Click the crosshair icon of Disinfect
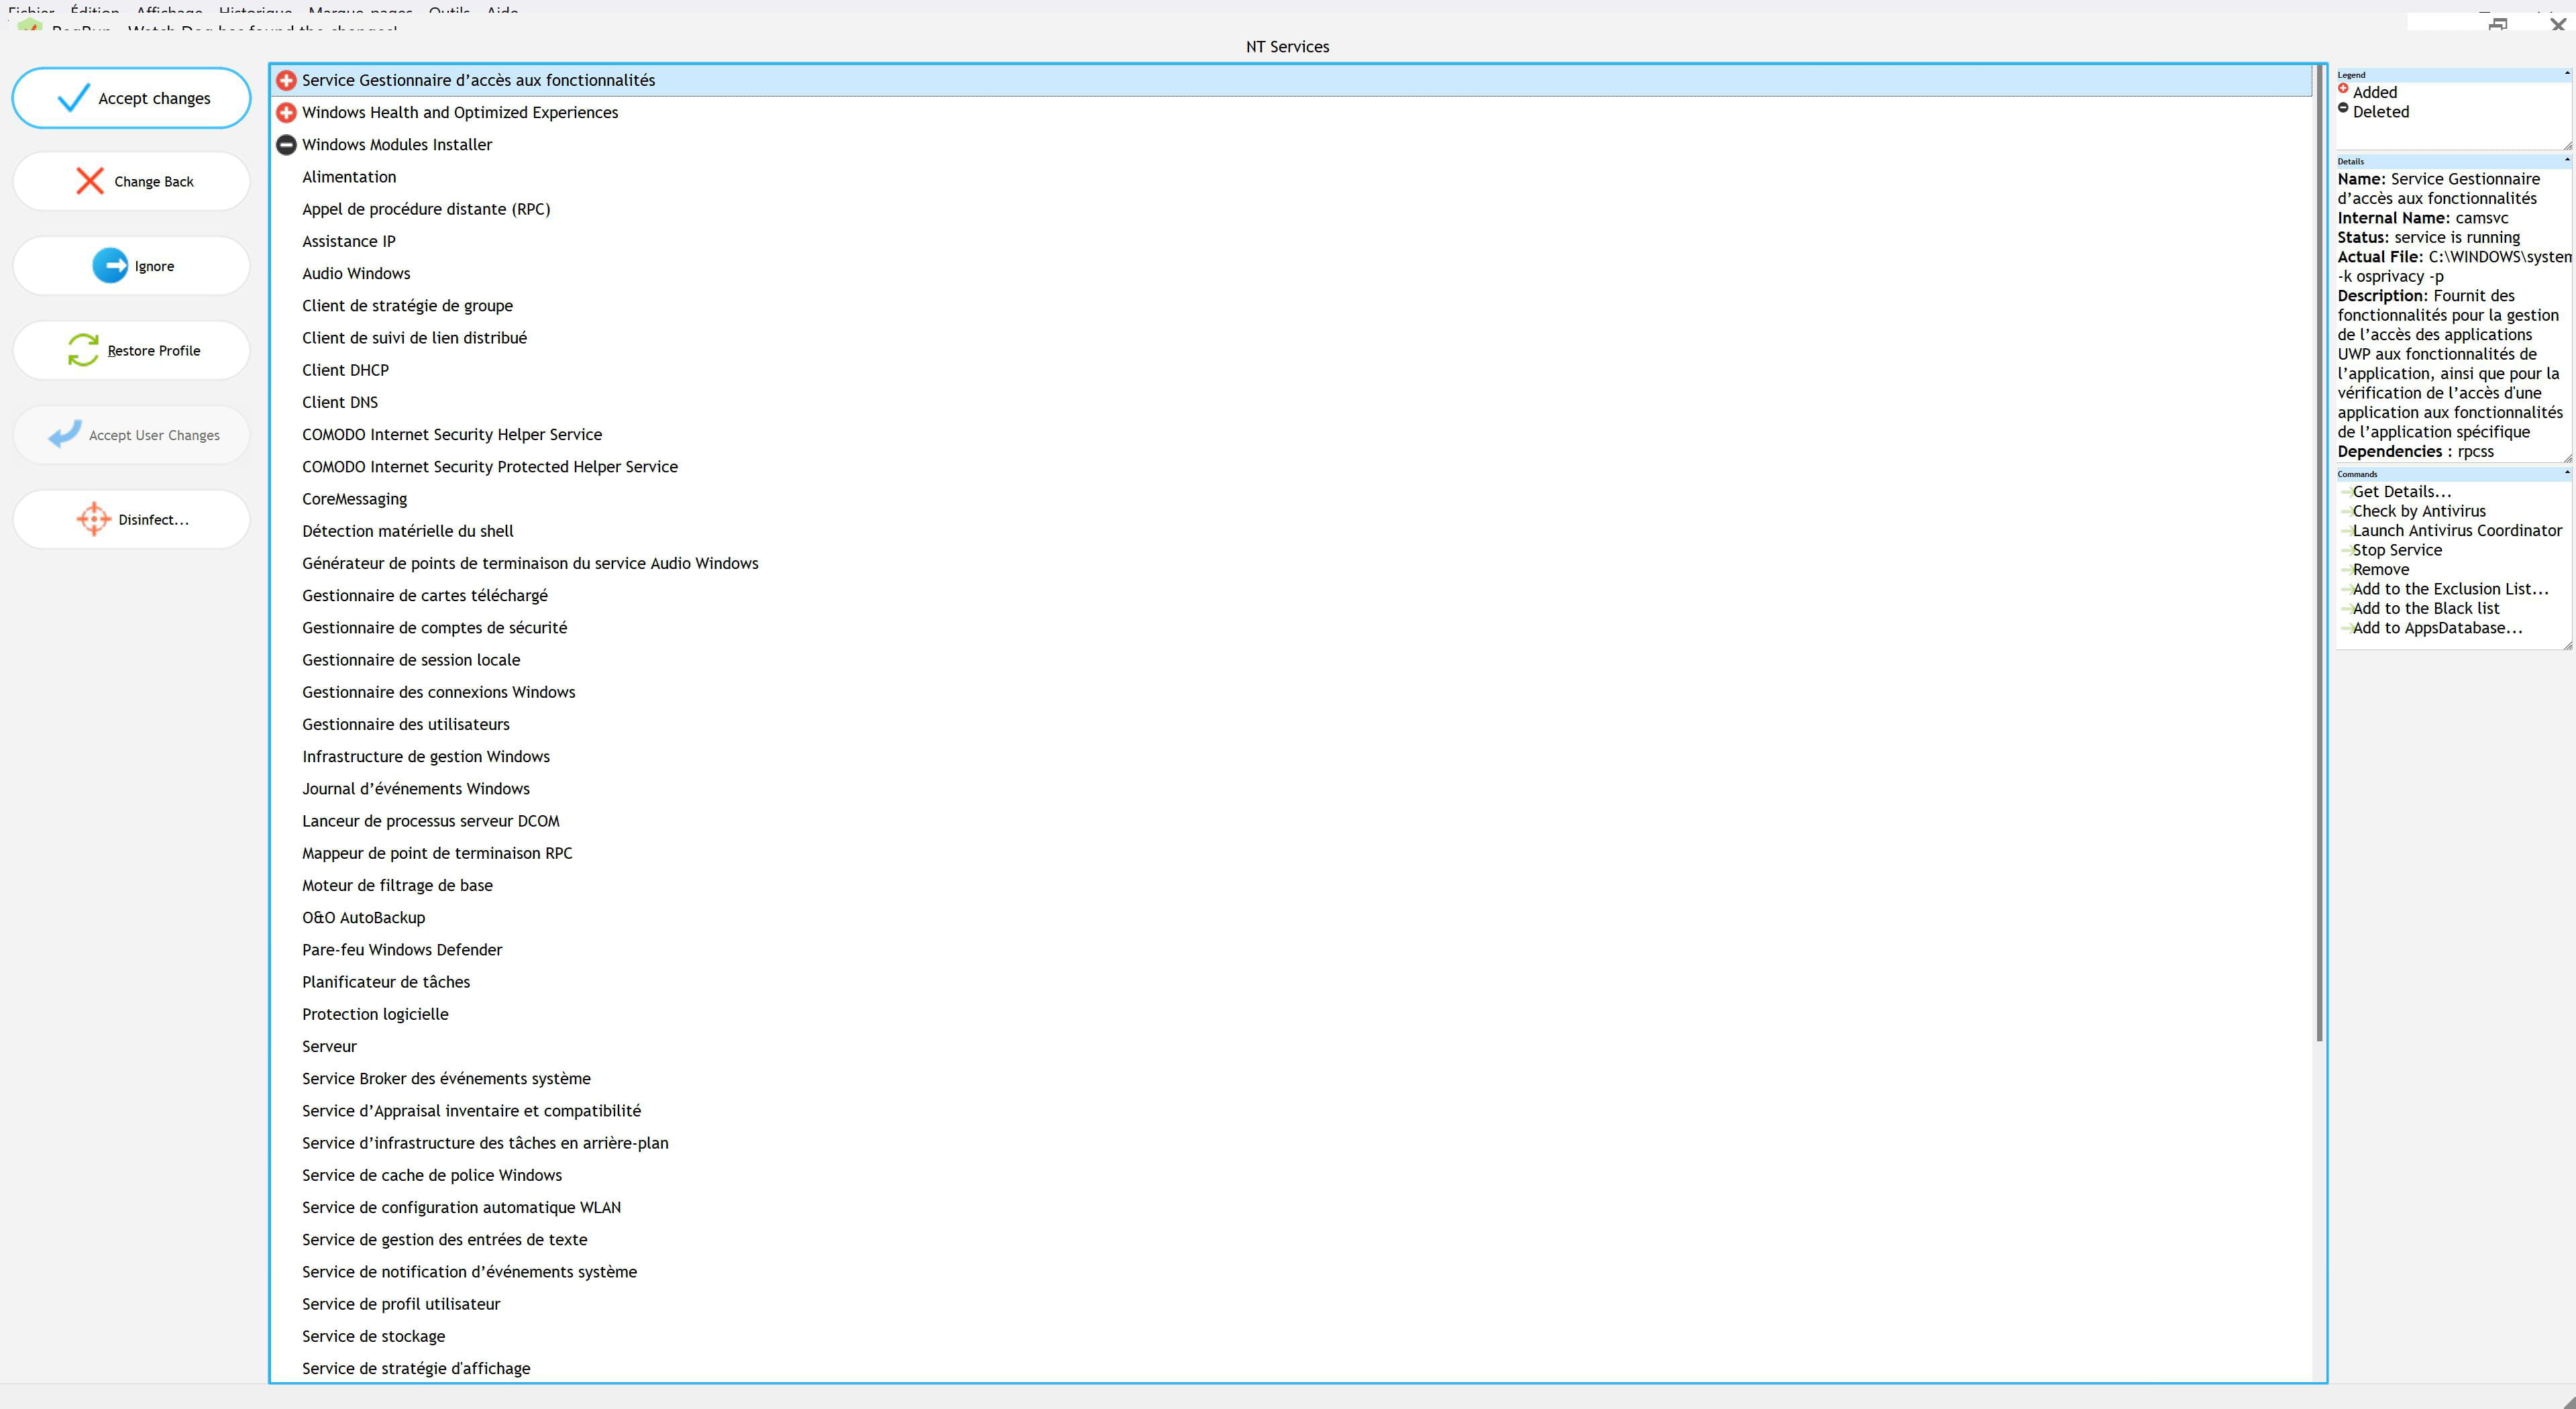 coord(94,519)
